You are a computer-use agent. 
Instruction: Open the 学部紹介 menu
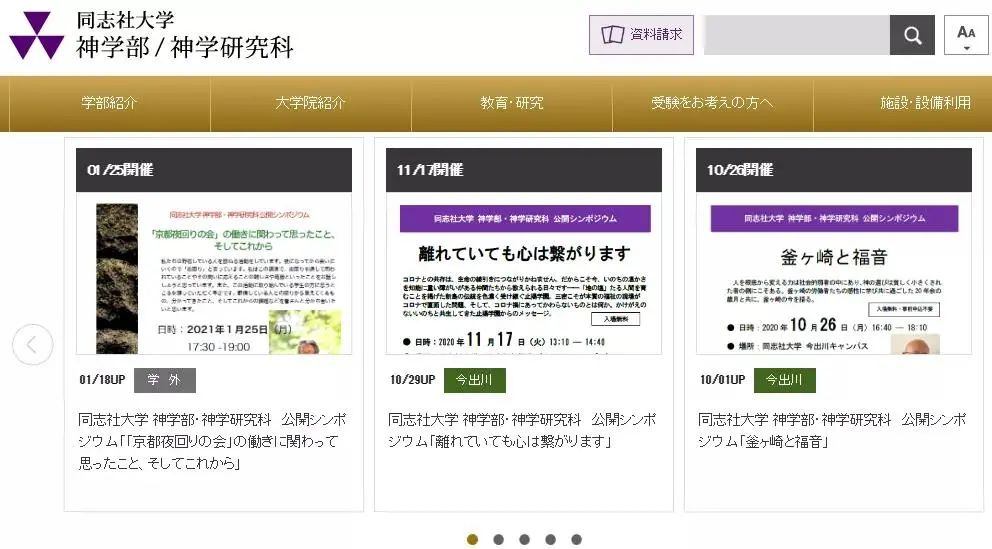(109, 103)
